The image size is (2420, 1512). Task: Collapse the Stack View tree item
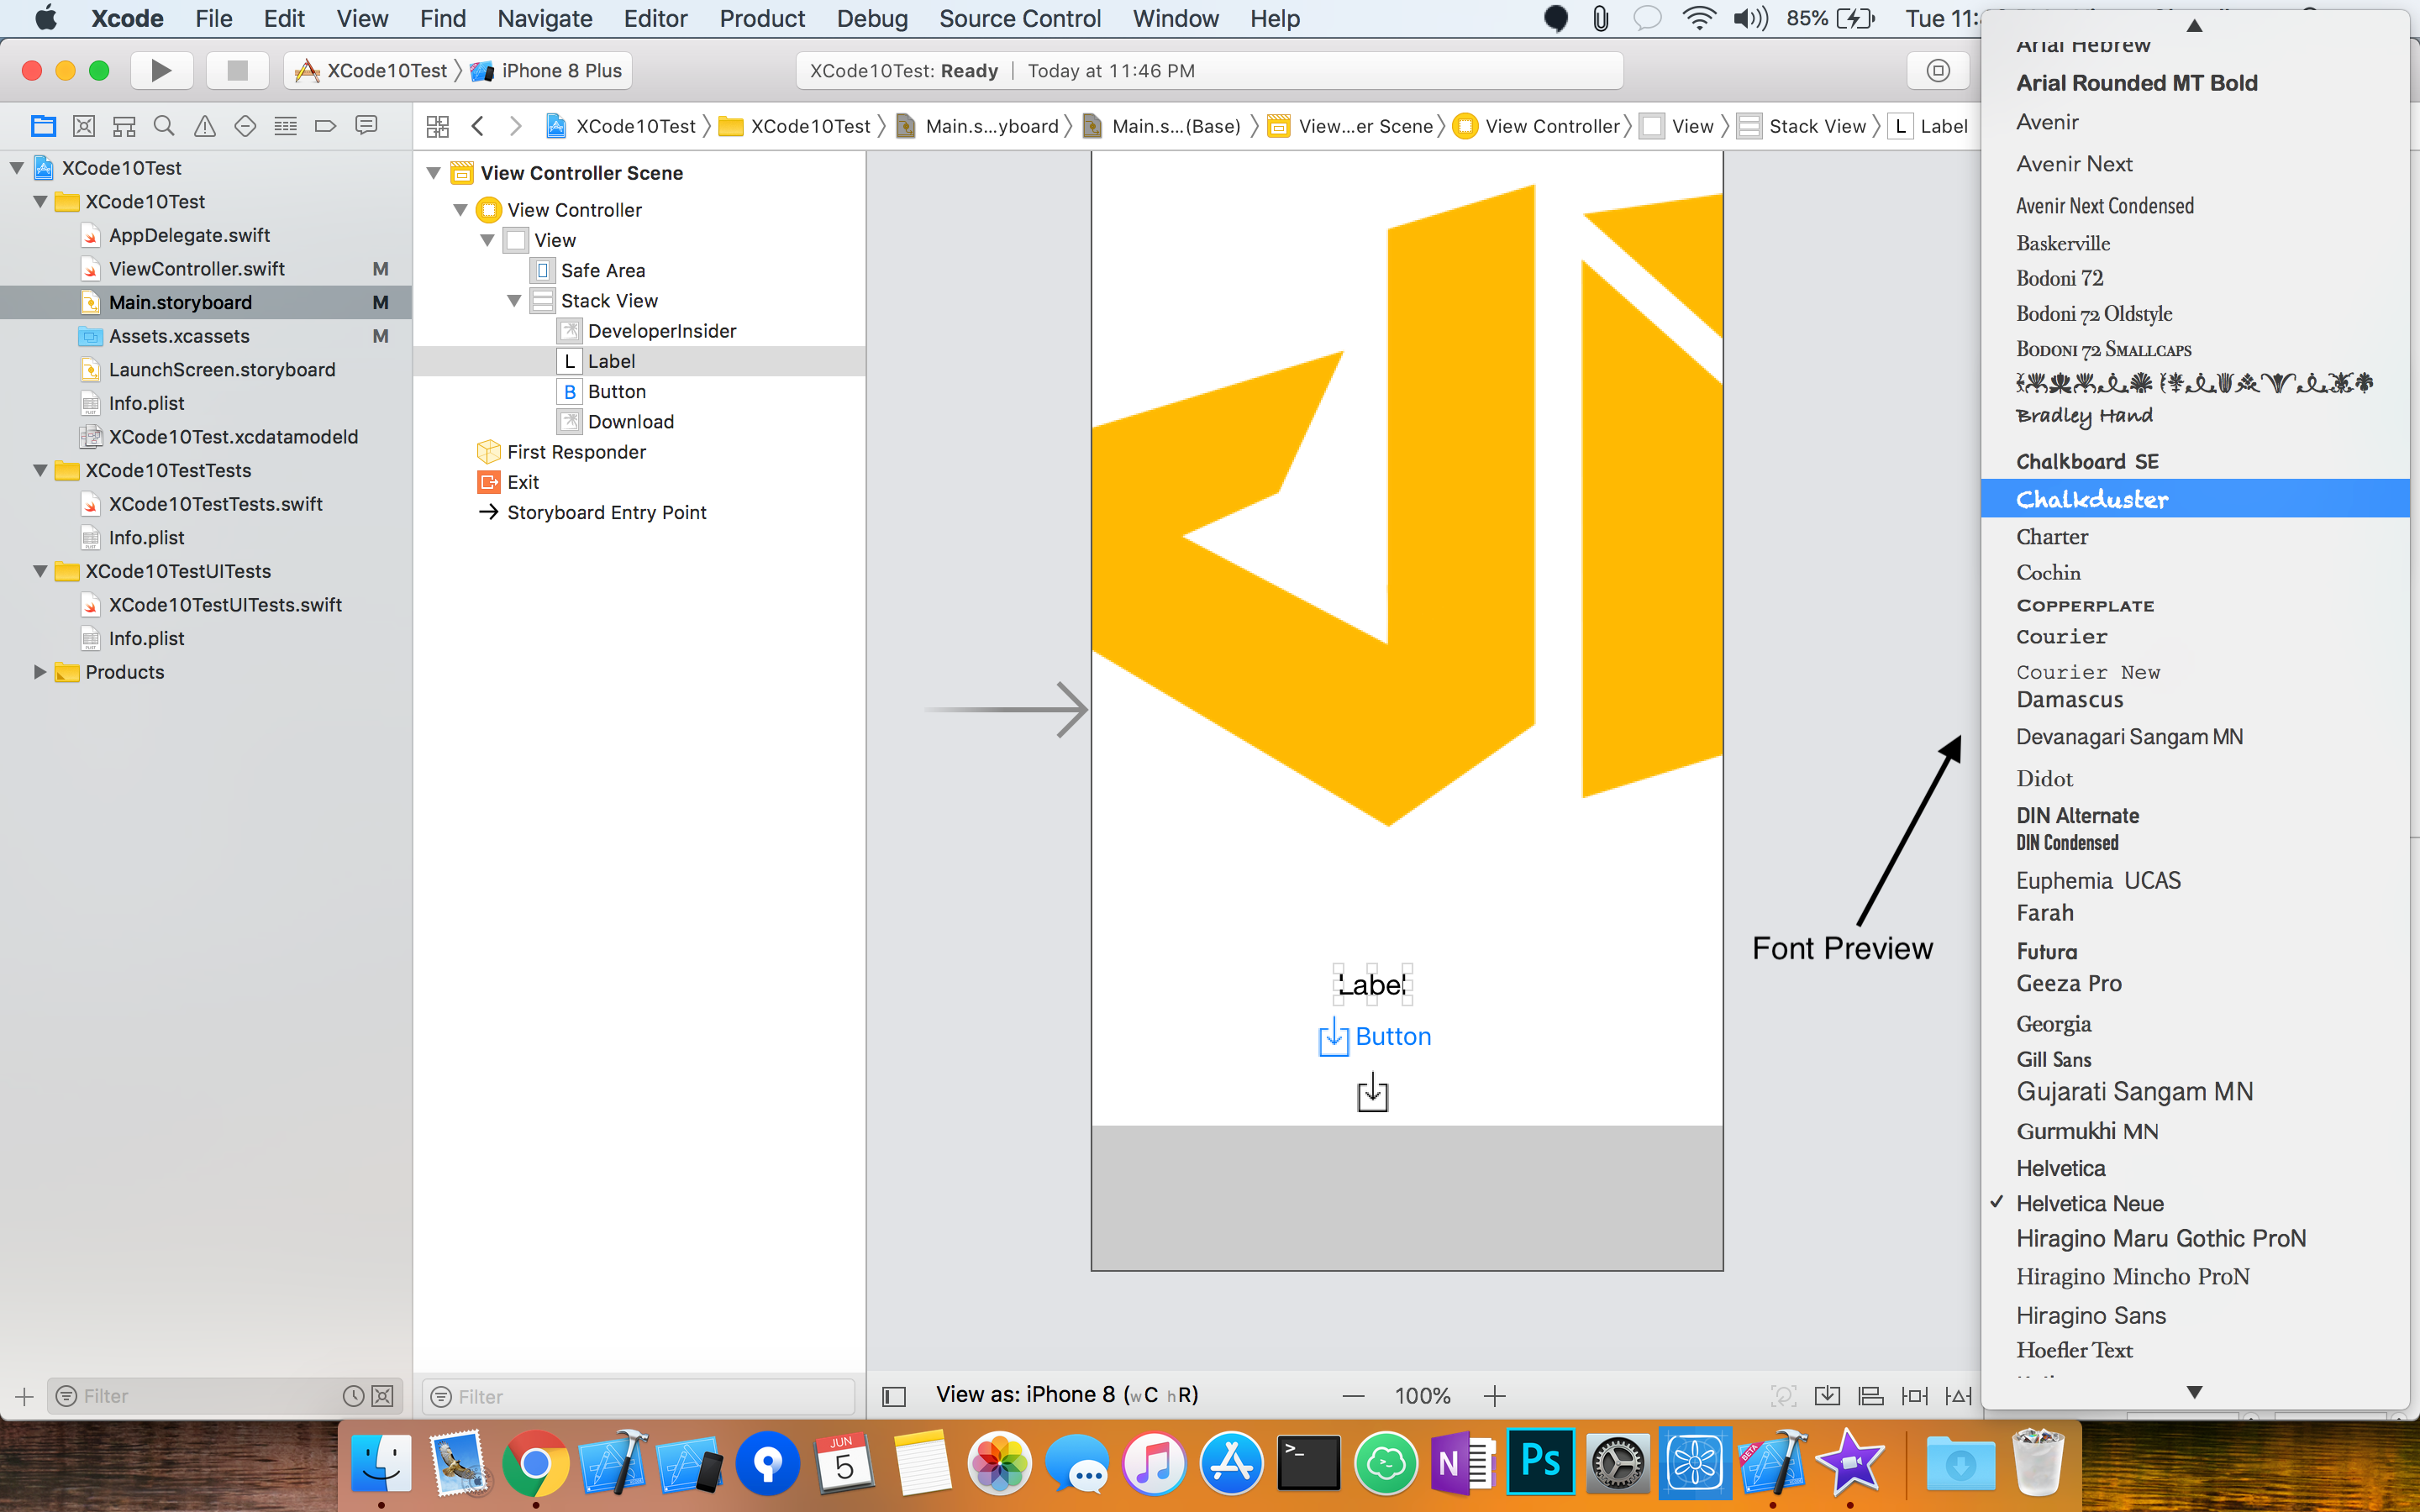pos(514,300)
